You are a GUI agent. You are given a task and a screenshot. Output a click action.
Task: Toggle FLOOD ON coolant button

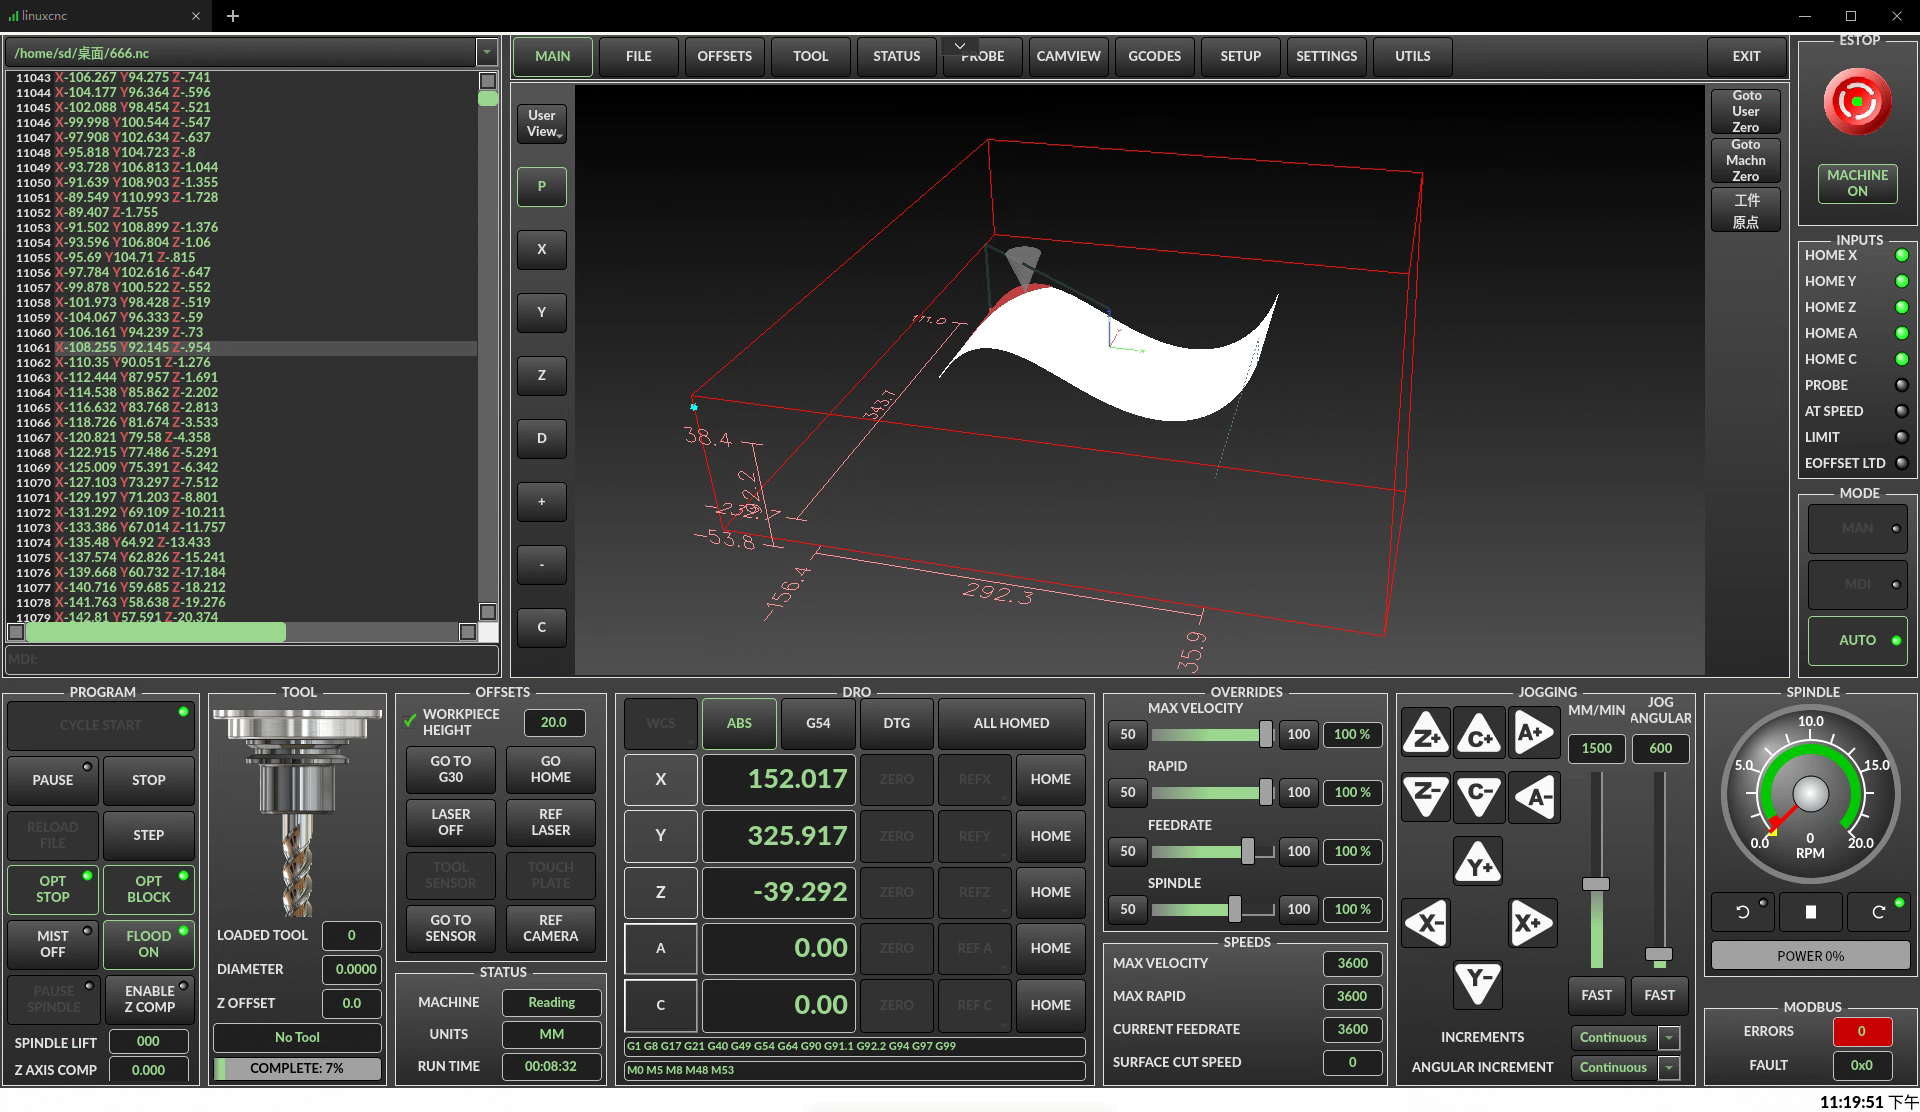pos(149,944)
